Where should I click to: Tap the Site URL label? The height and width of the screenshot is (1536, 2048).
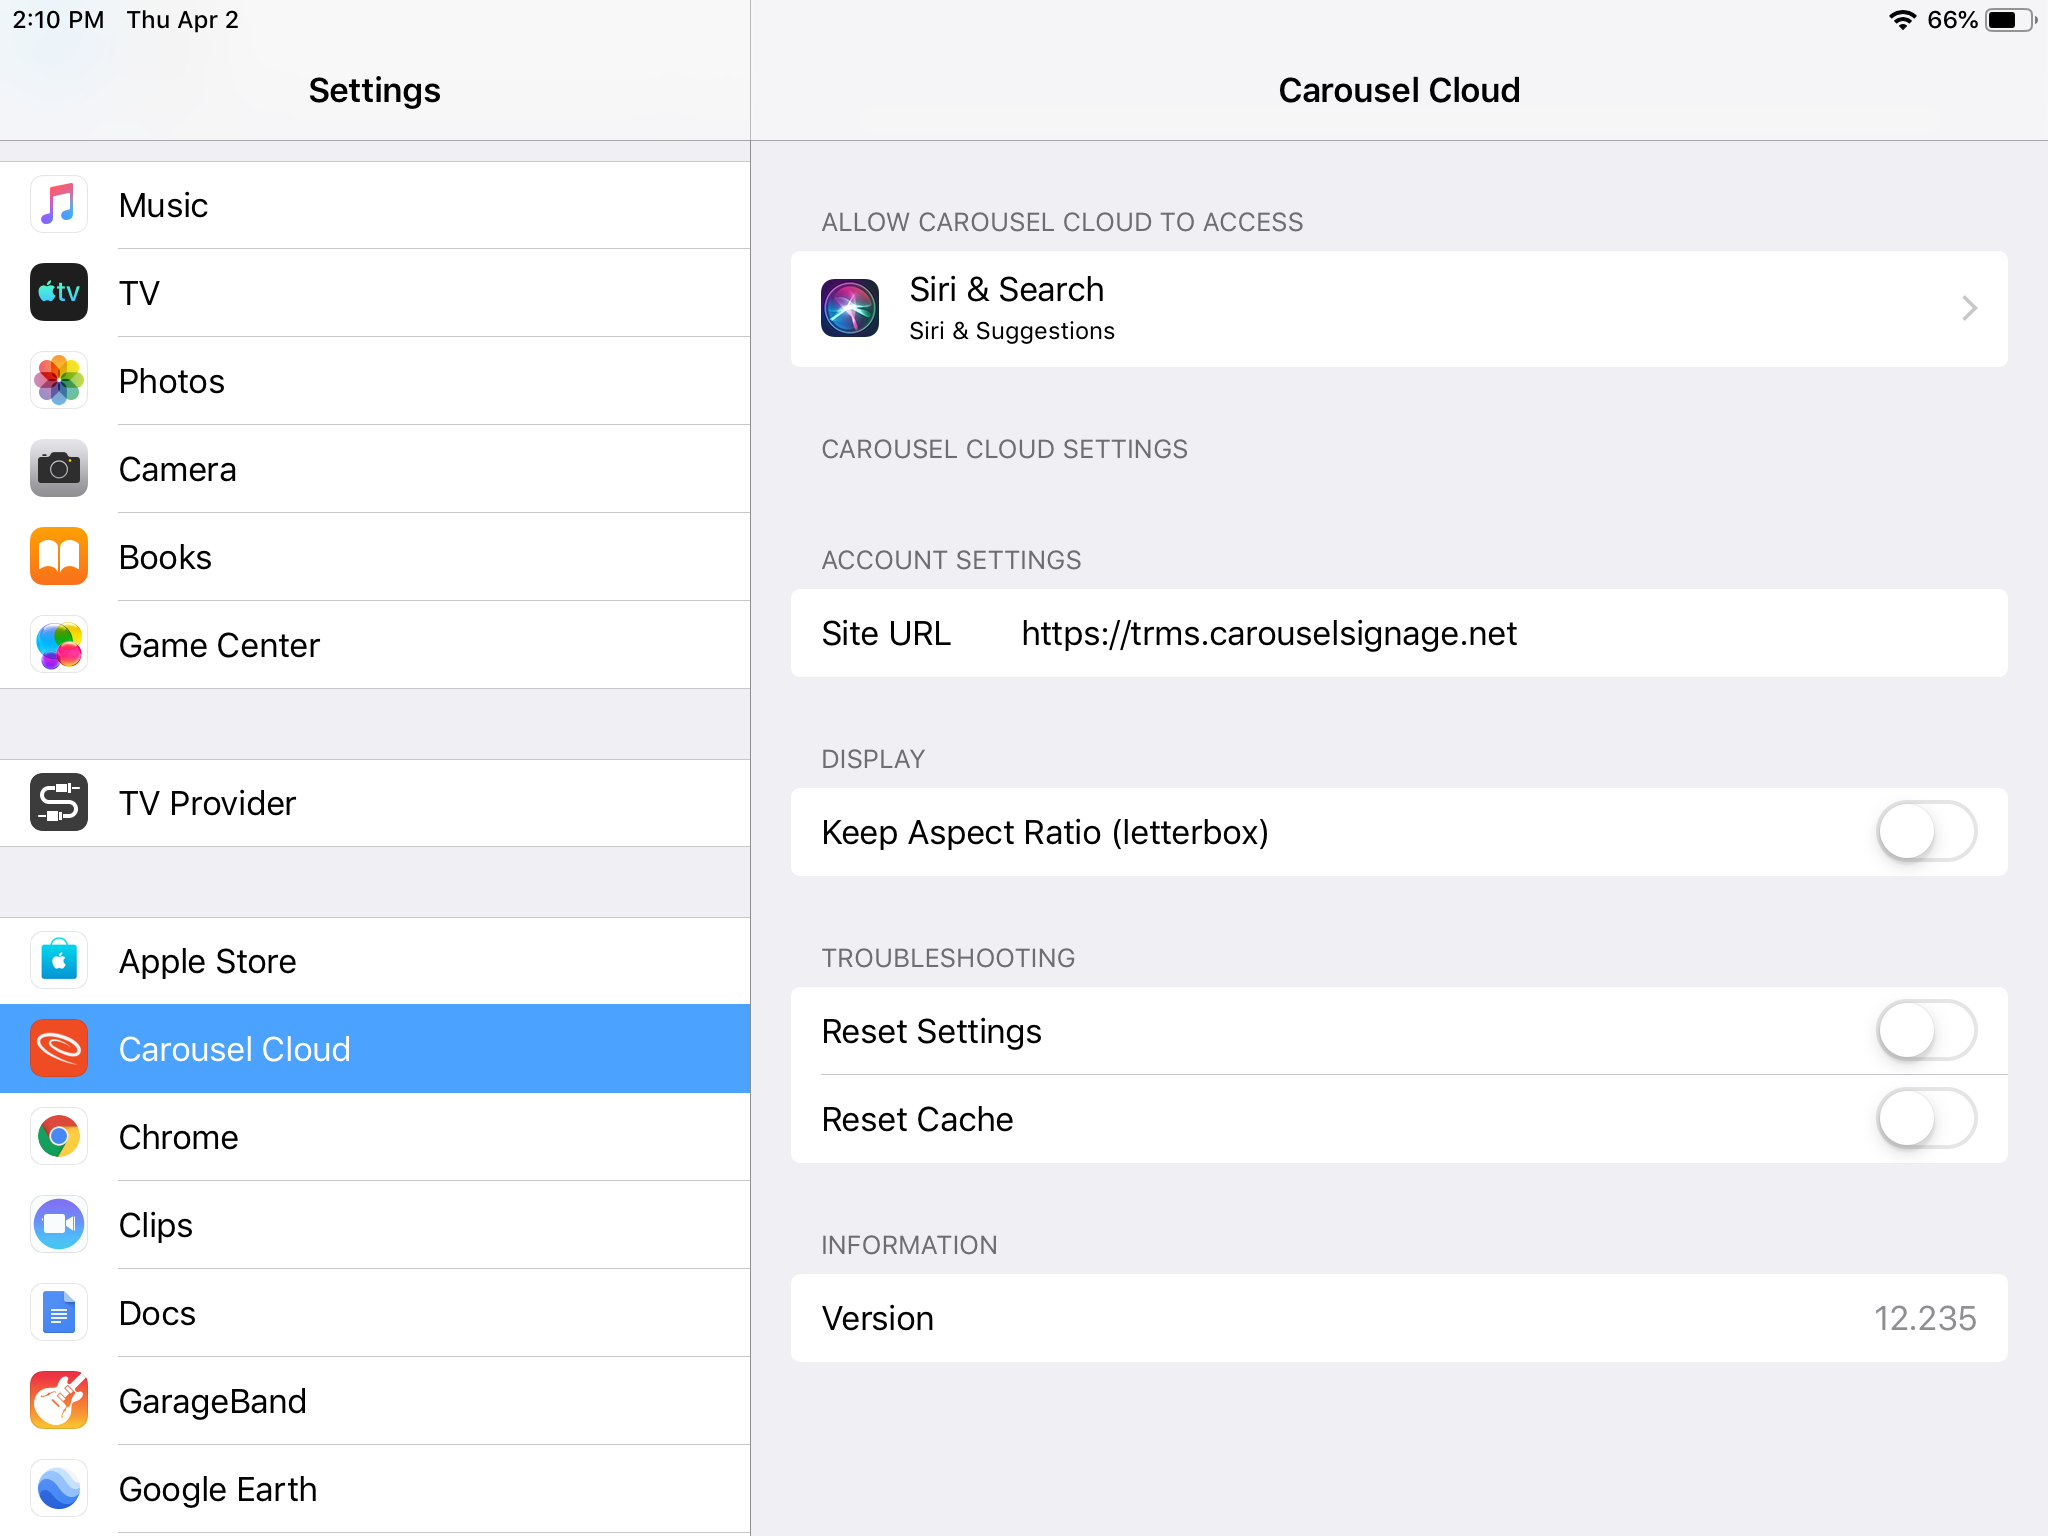[886, 633]
